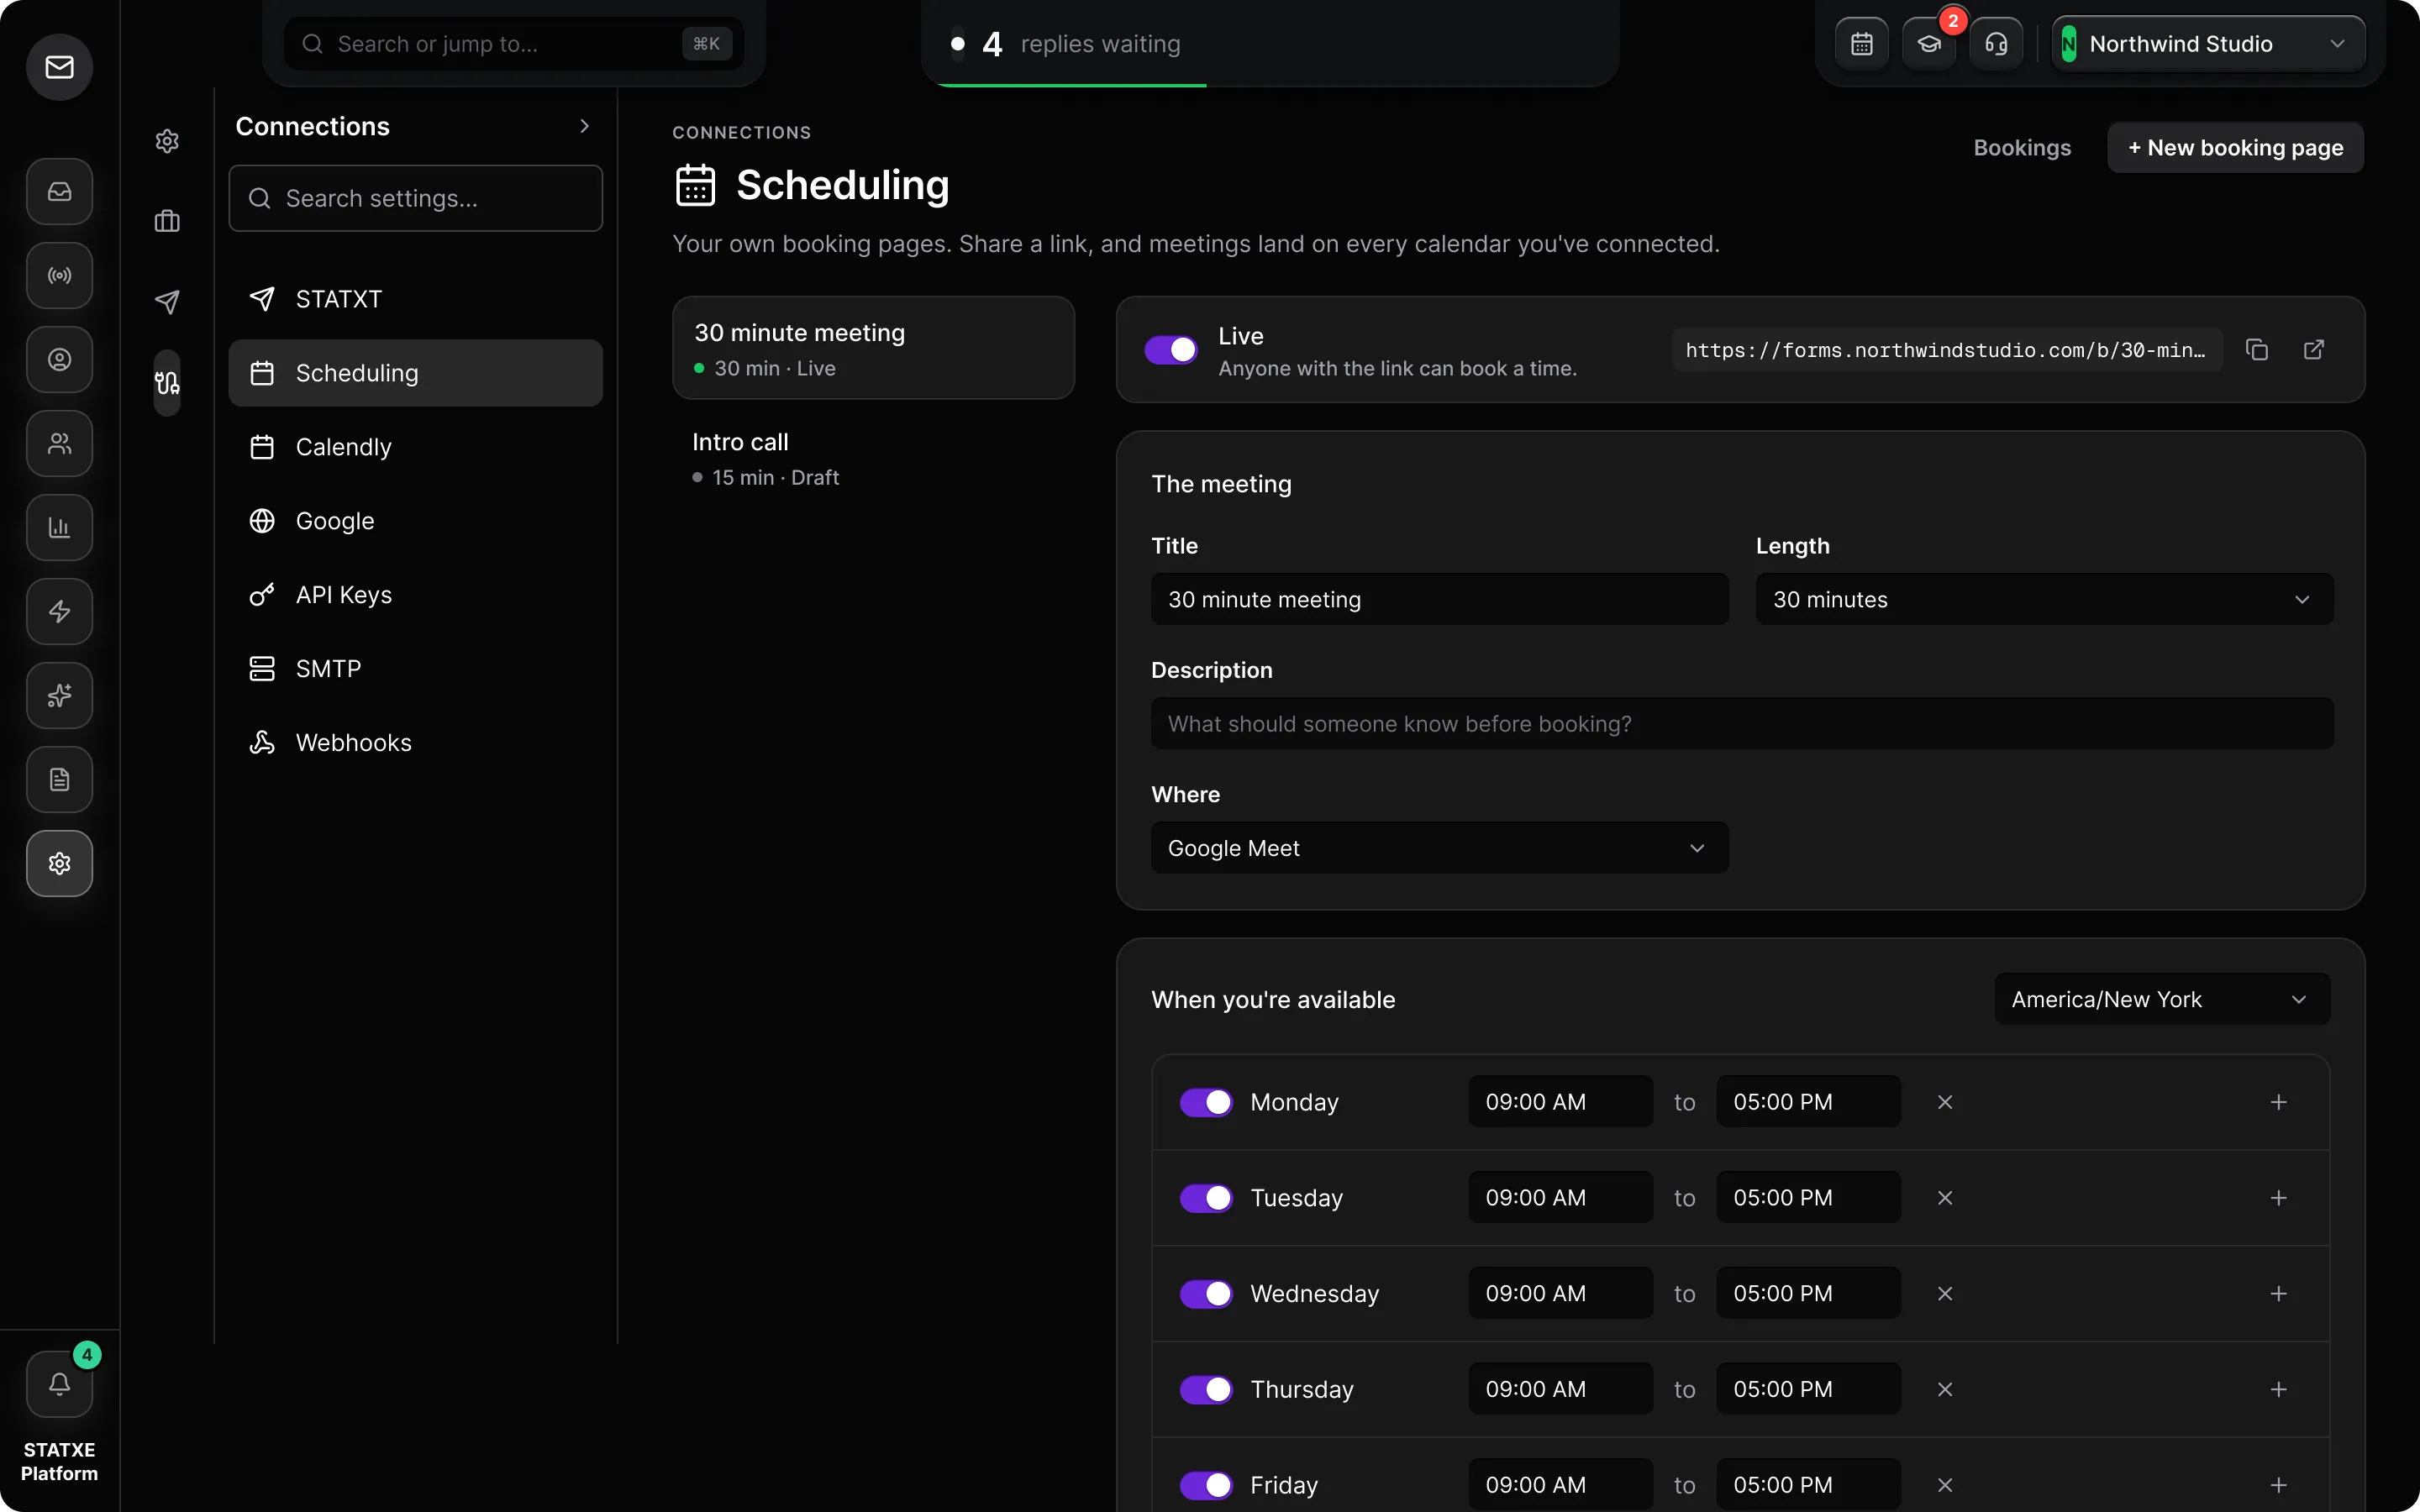Open the Where Google Meet dropdown
Screen dimensions: 2420x1512
(x=1439, y=848)
